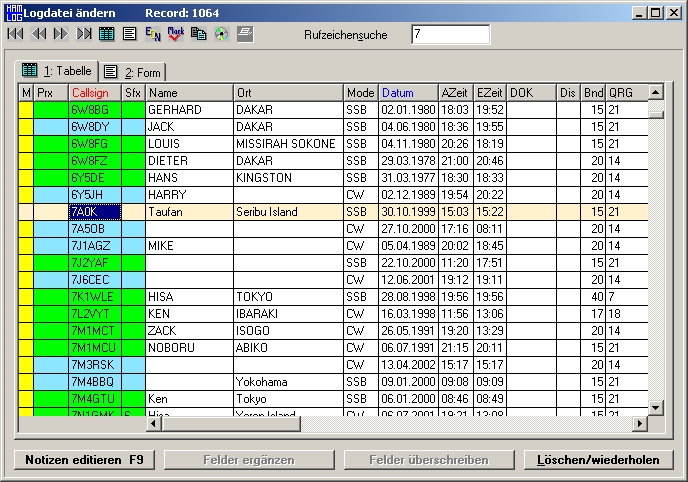Select the Tabelle tab
Screen dimensions: 688x482
[x=57, y=71]
